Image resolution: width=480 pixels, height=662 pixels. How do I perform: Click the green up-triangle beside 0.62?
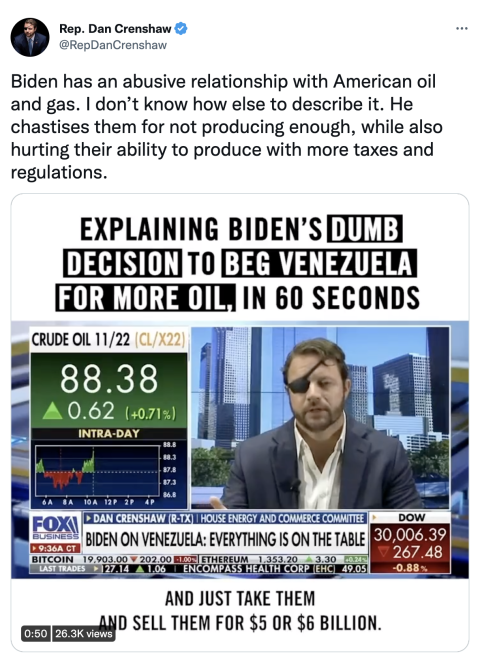(x=52, y=411)
